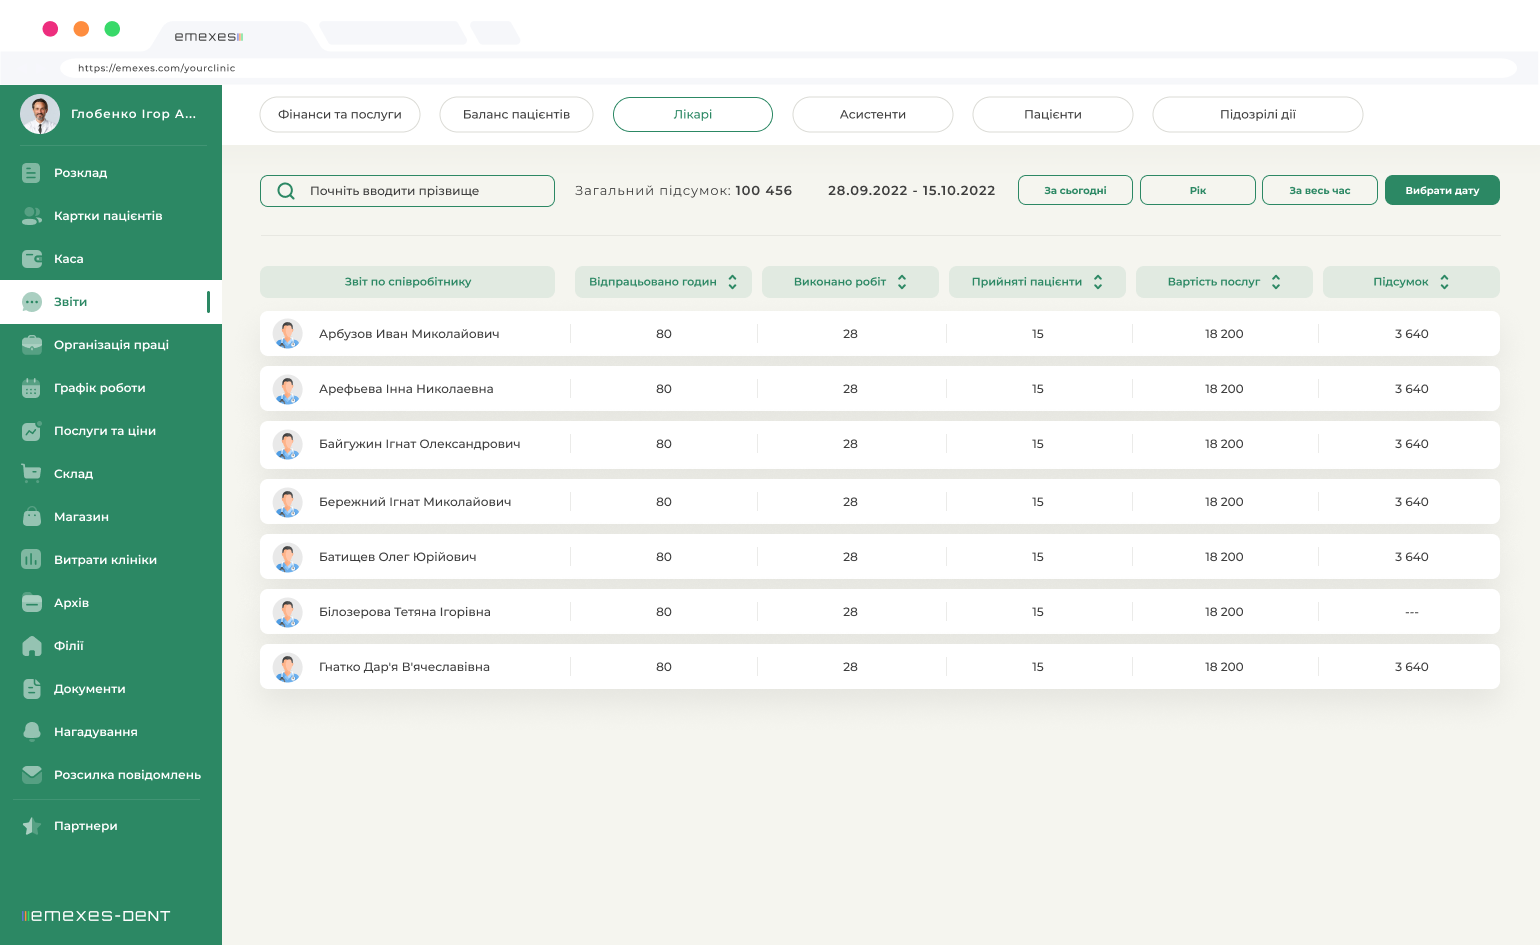
Task: Click avatar of Байгужин Ігнат Олександрович
Action: coord(287,444)
